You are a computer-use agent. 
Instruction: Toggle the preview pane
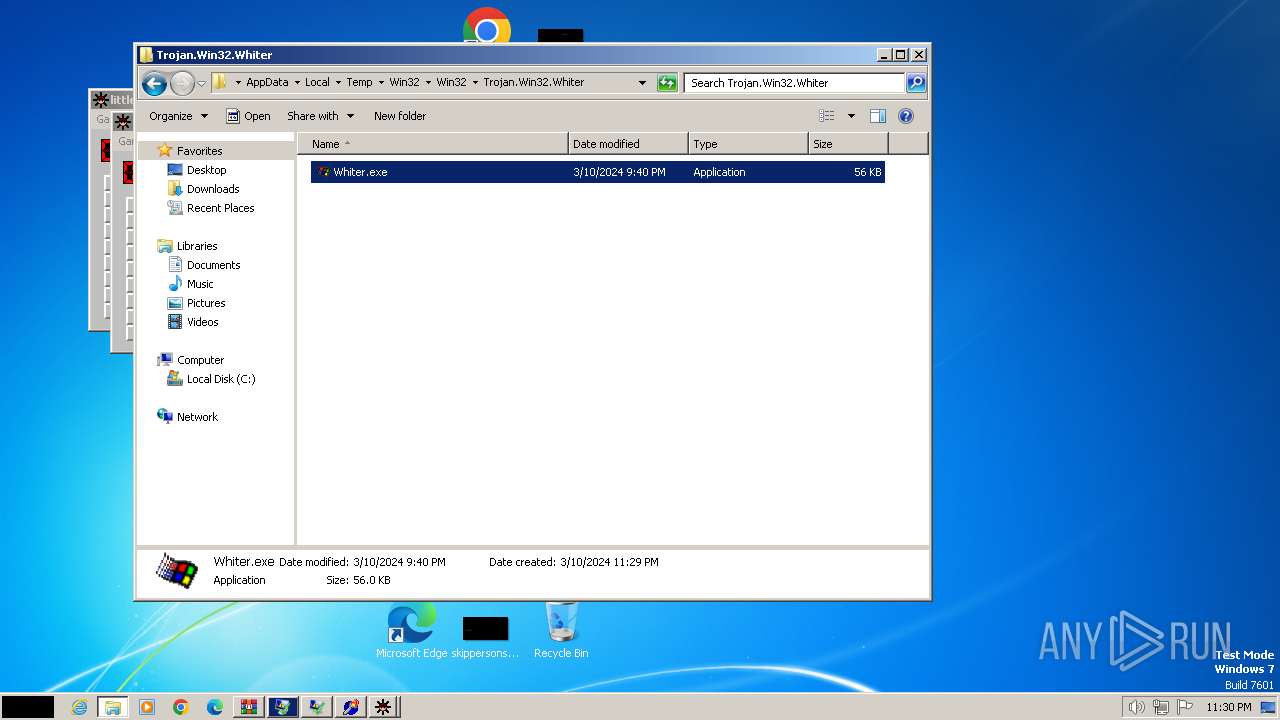878,116
